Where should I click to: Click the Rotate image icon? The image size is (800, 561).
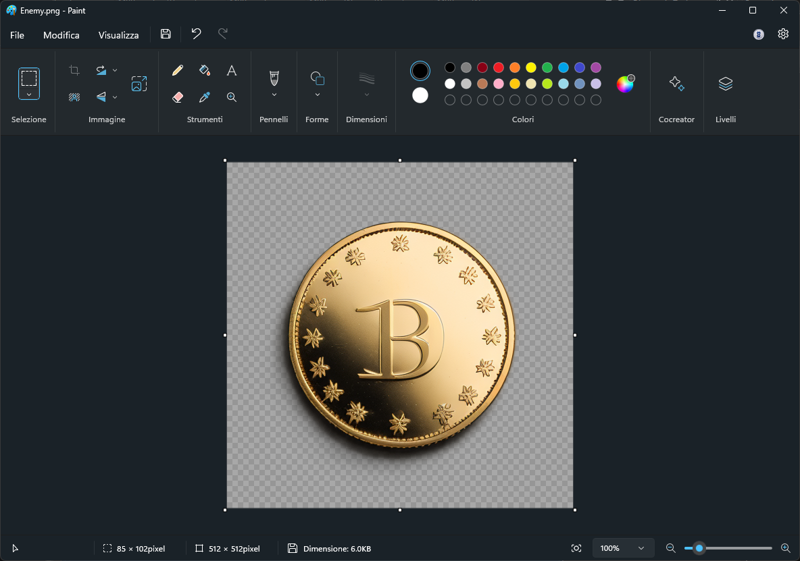(x=101, y=70)
